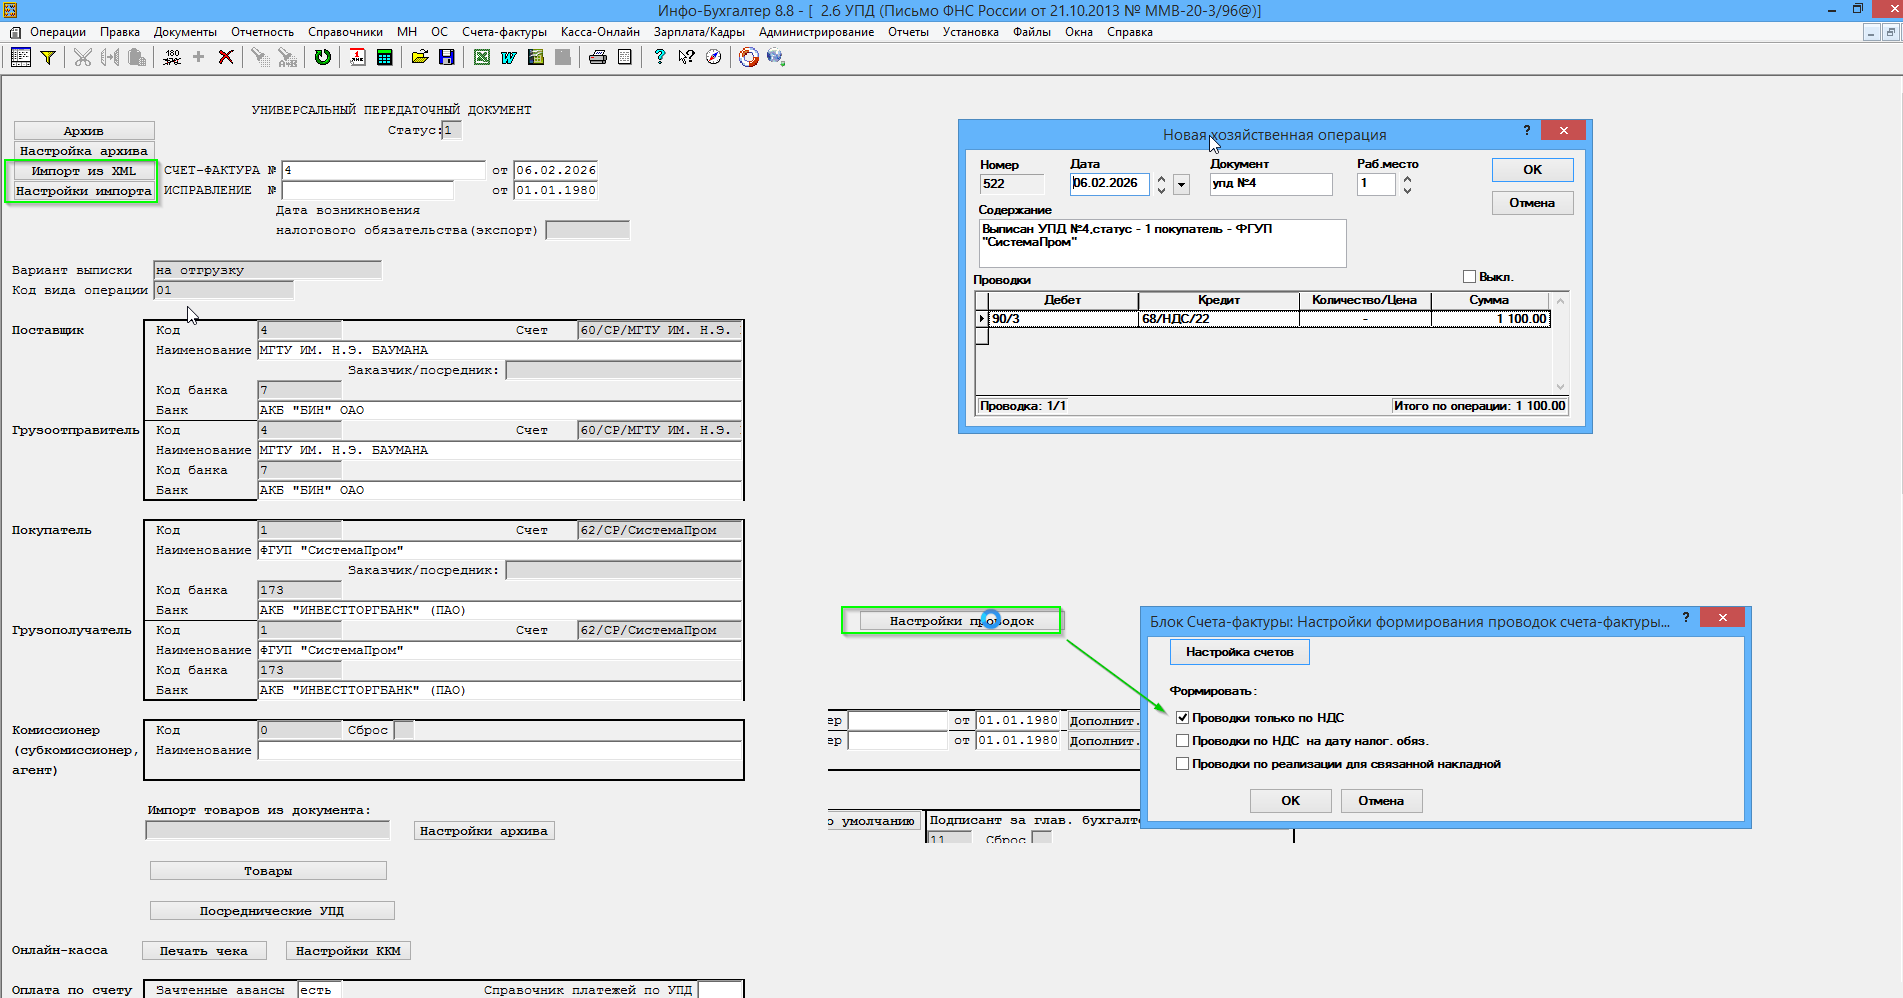Click the blue floppy disk save icon
This screenshot has height=998, width=1903.
[447, 58]
